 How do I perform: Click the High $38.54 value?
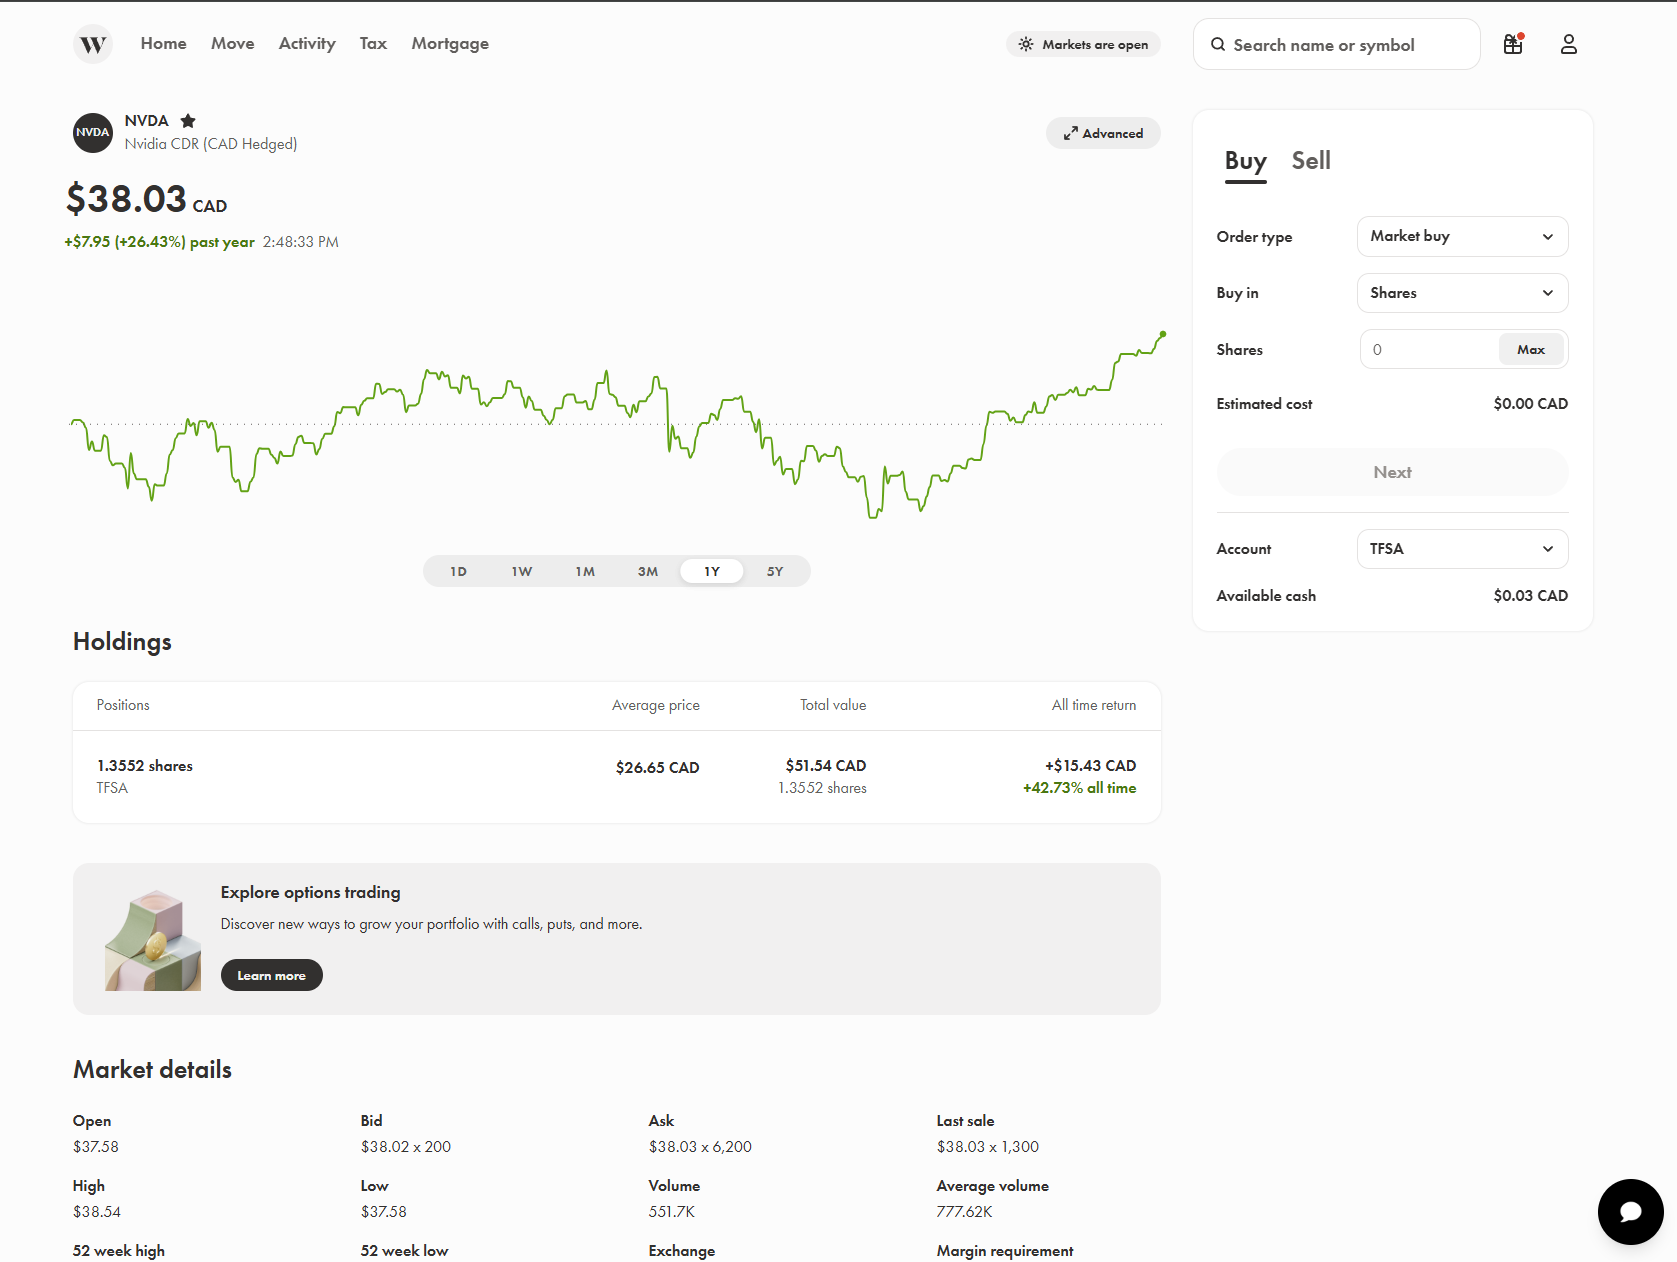(96, 1212)
